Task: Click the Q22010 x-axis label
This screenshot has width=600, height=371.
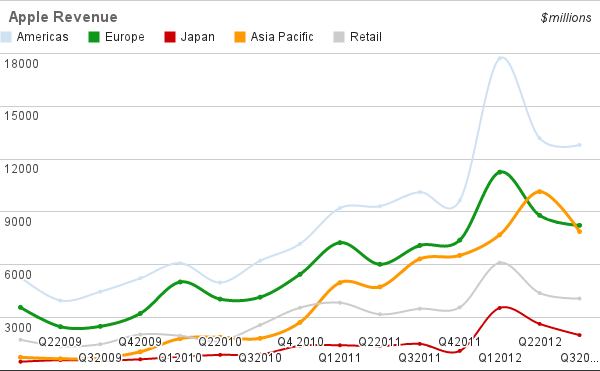Action: coord(220,342)
